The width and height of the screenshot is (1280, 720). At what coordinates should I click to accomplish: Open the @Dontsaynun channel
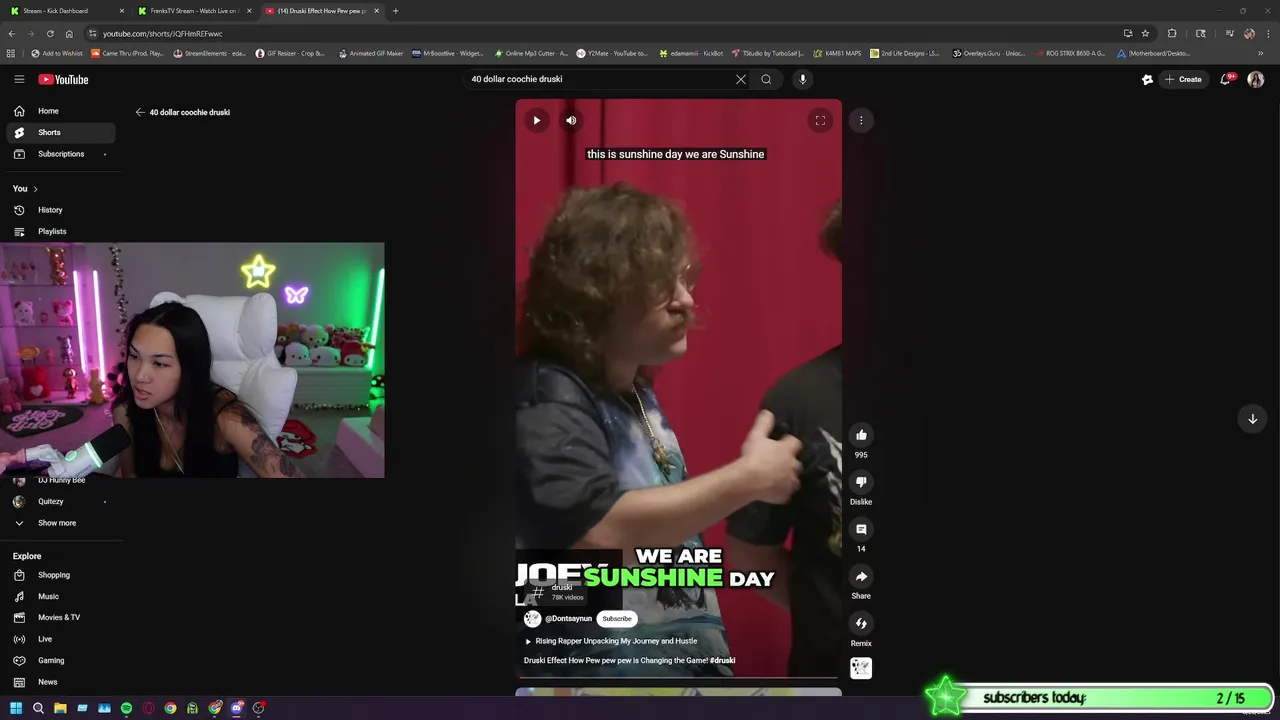[x=568, y=619]
